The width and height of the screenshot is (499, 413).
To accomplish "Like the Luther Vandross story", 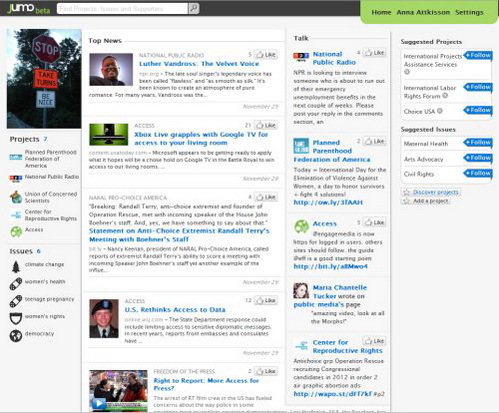I will (266, 54).
